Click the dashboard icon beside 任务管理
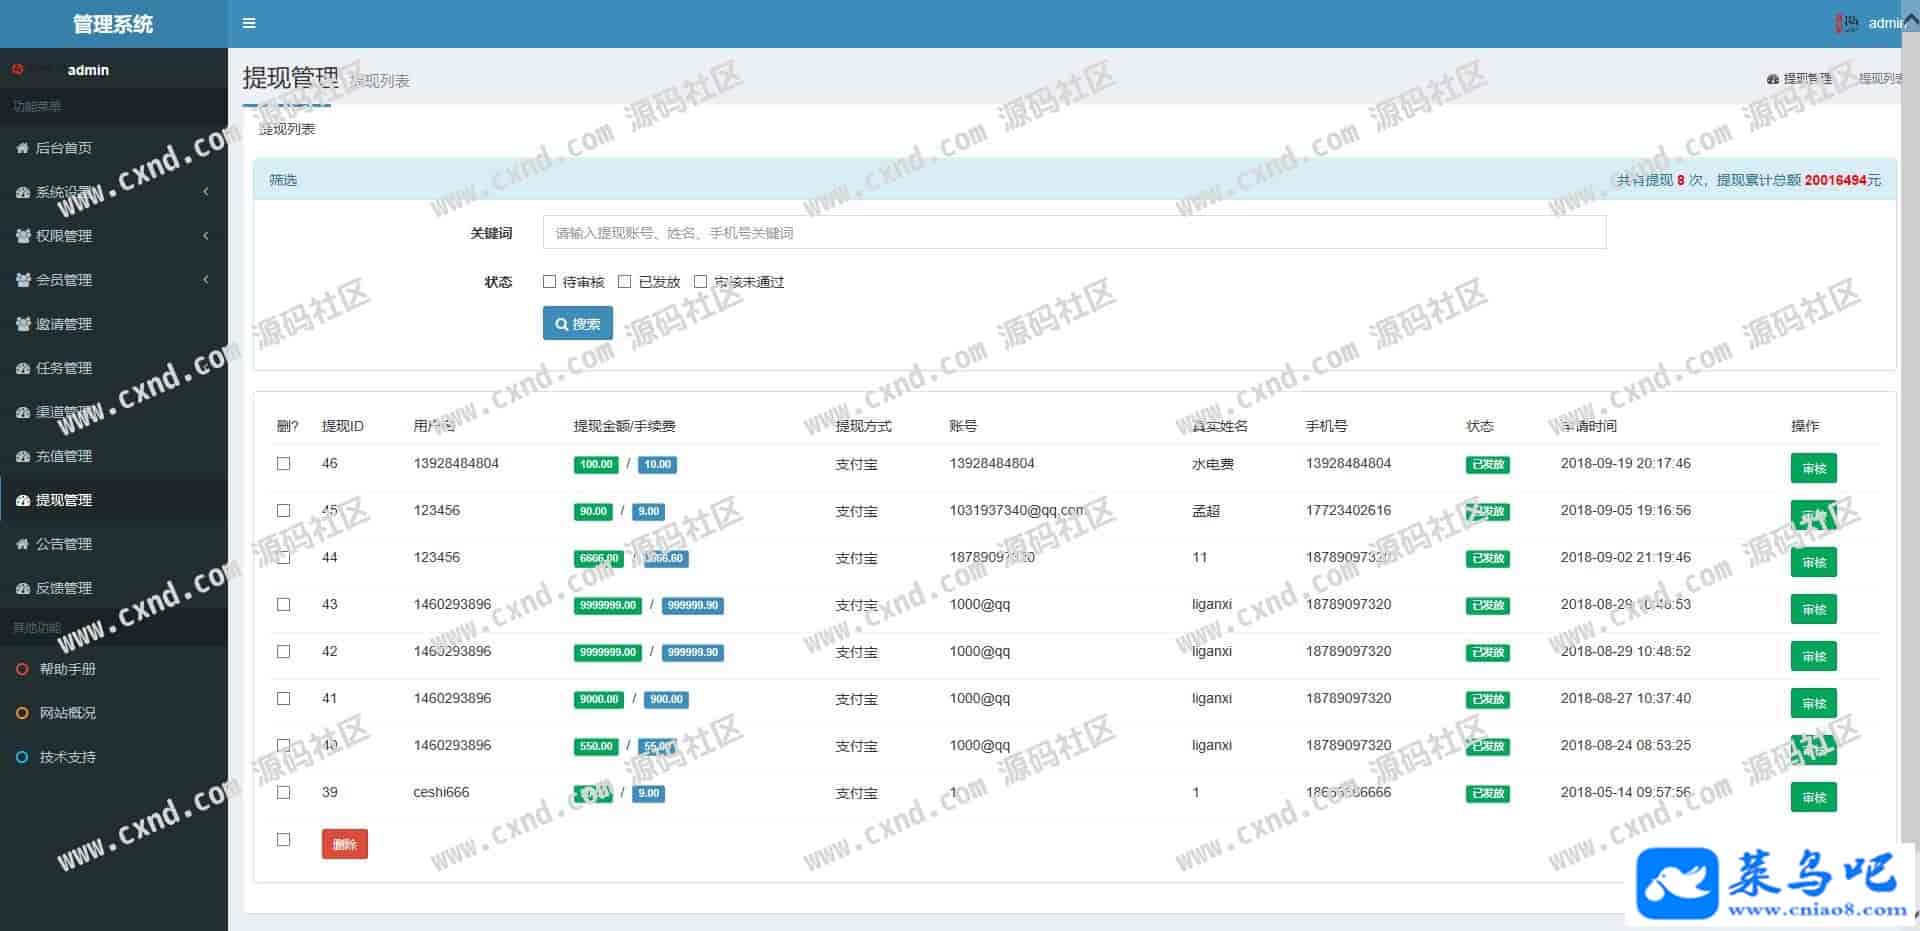The height and width of the screenshot is (931, 1920). pyautogui.click(x=22, y=368)
